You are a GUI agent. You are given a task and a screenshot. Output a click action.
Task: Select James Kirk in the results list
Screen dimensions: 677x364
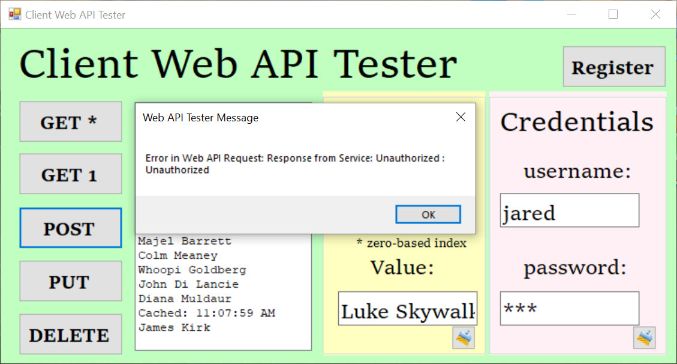click(174, 327)
